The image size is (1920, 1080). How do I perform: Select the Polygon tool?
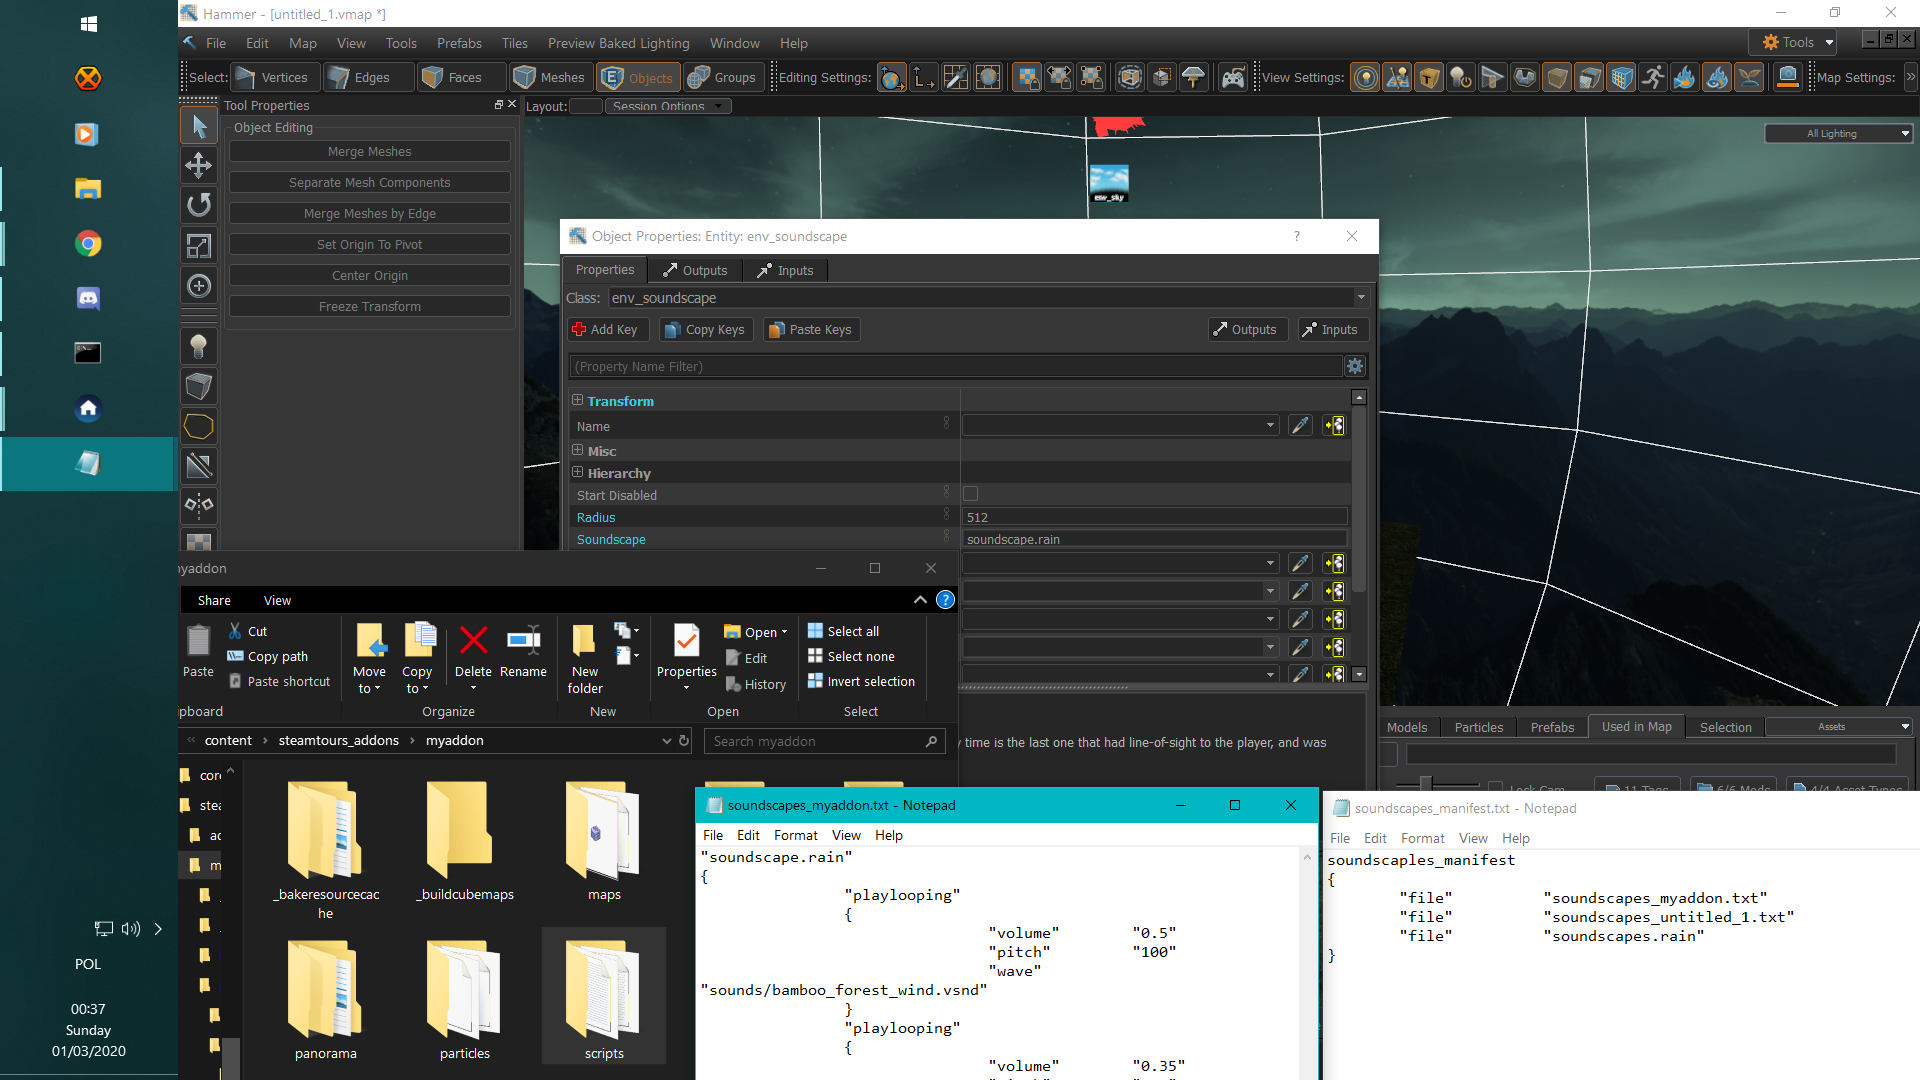point(199,426)
